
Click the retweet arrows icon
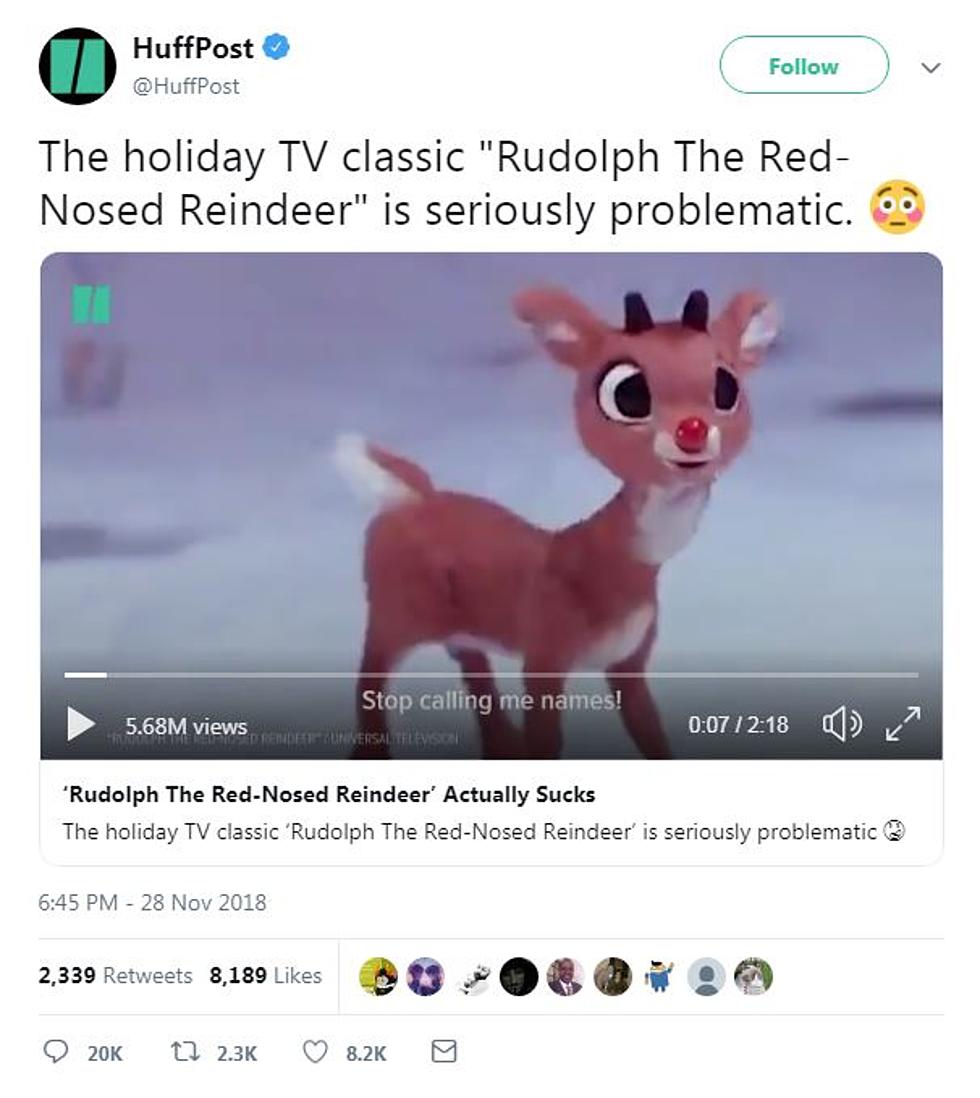(186, 1051)
